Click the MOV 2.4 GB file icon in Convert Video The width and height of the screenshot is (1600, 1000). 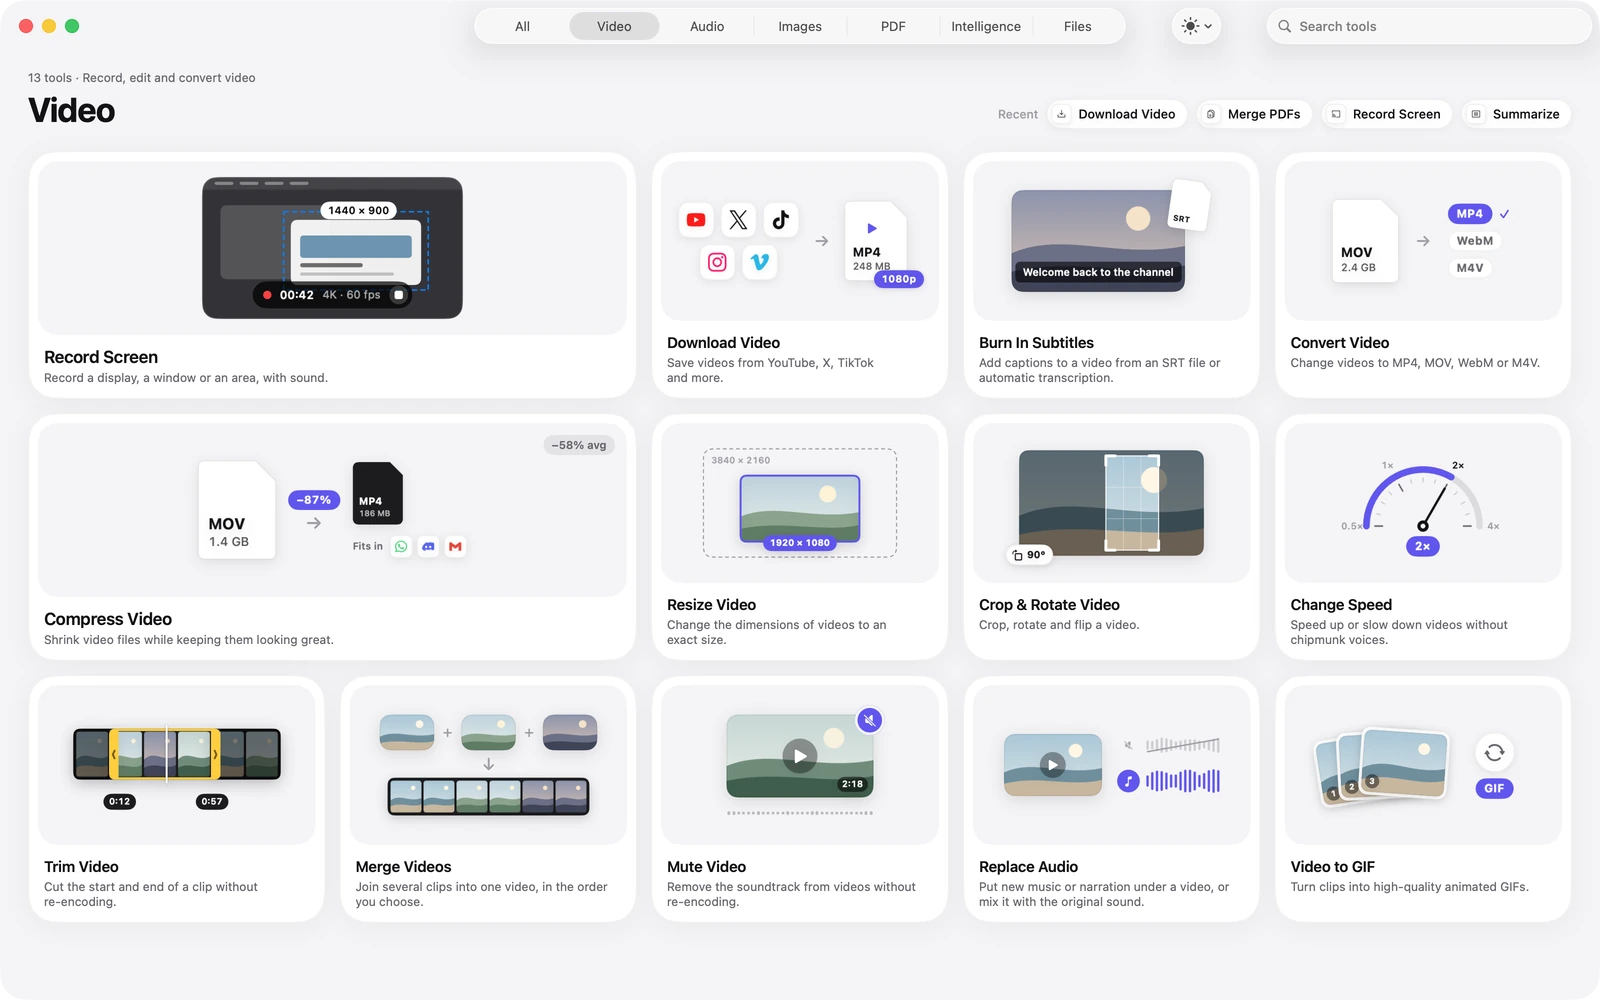[x=1365, y=241]
